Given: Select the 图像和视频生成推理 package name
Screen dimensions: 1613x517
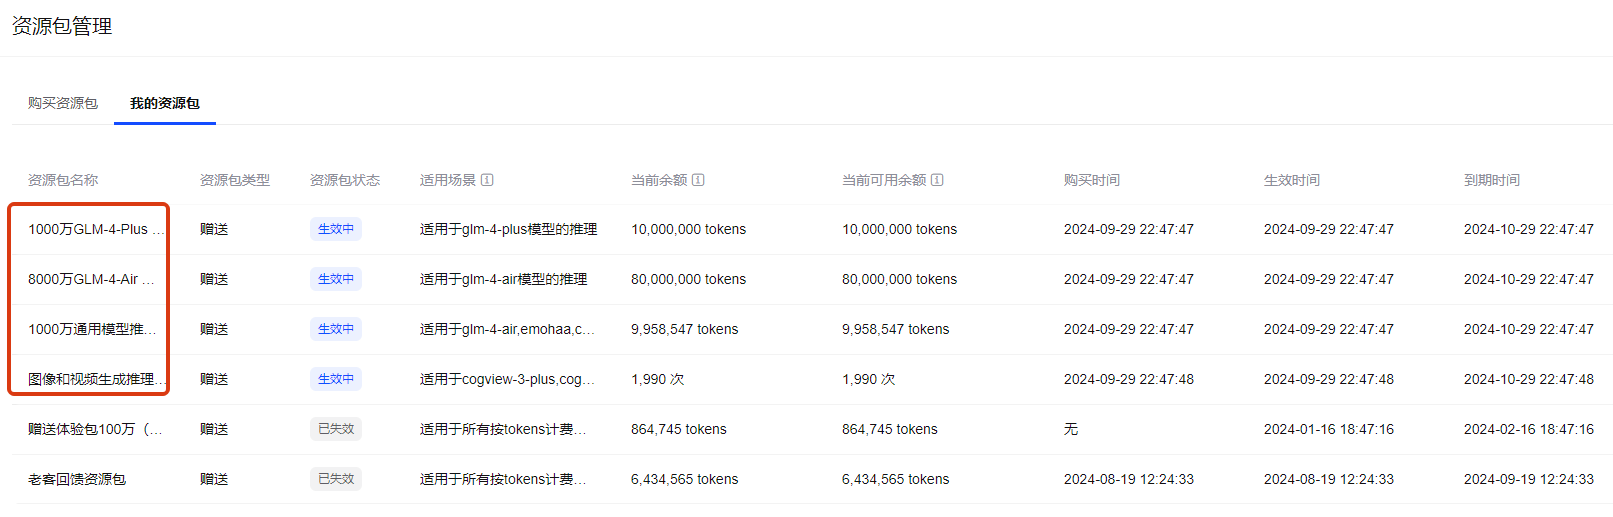Looking at the screenshot, I should [96, 379].
